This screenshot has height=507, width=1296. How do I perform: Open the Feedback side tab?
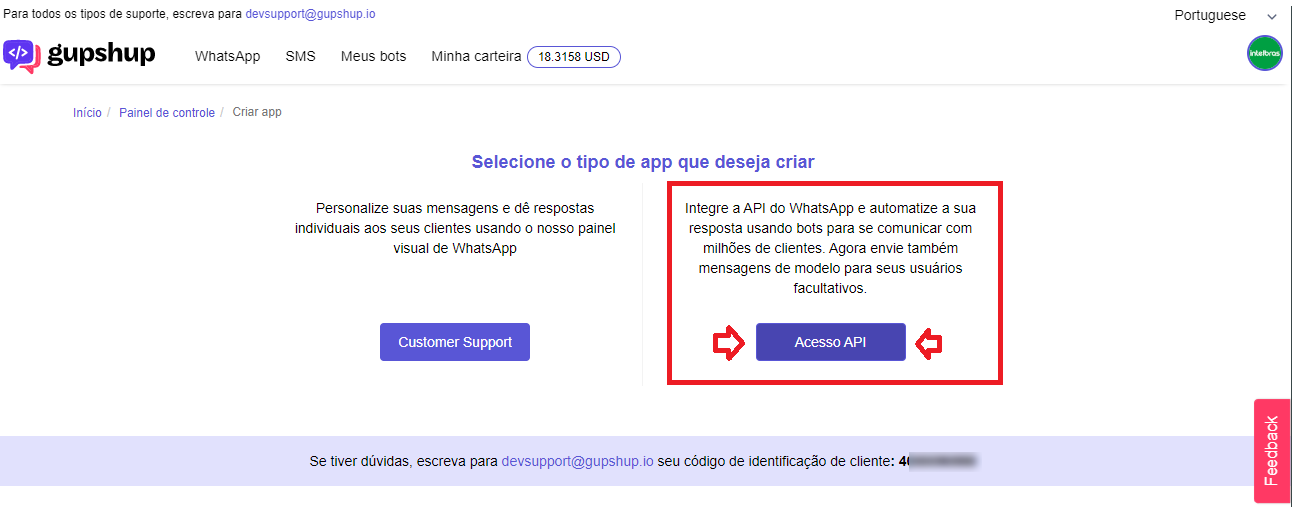click(1272, 450)
